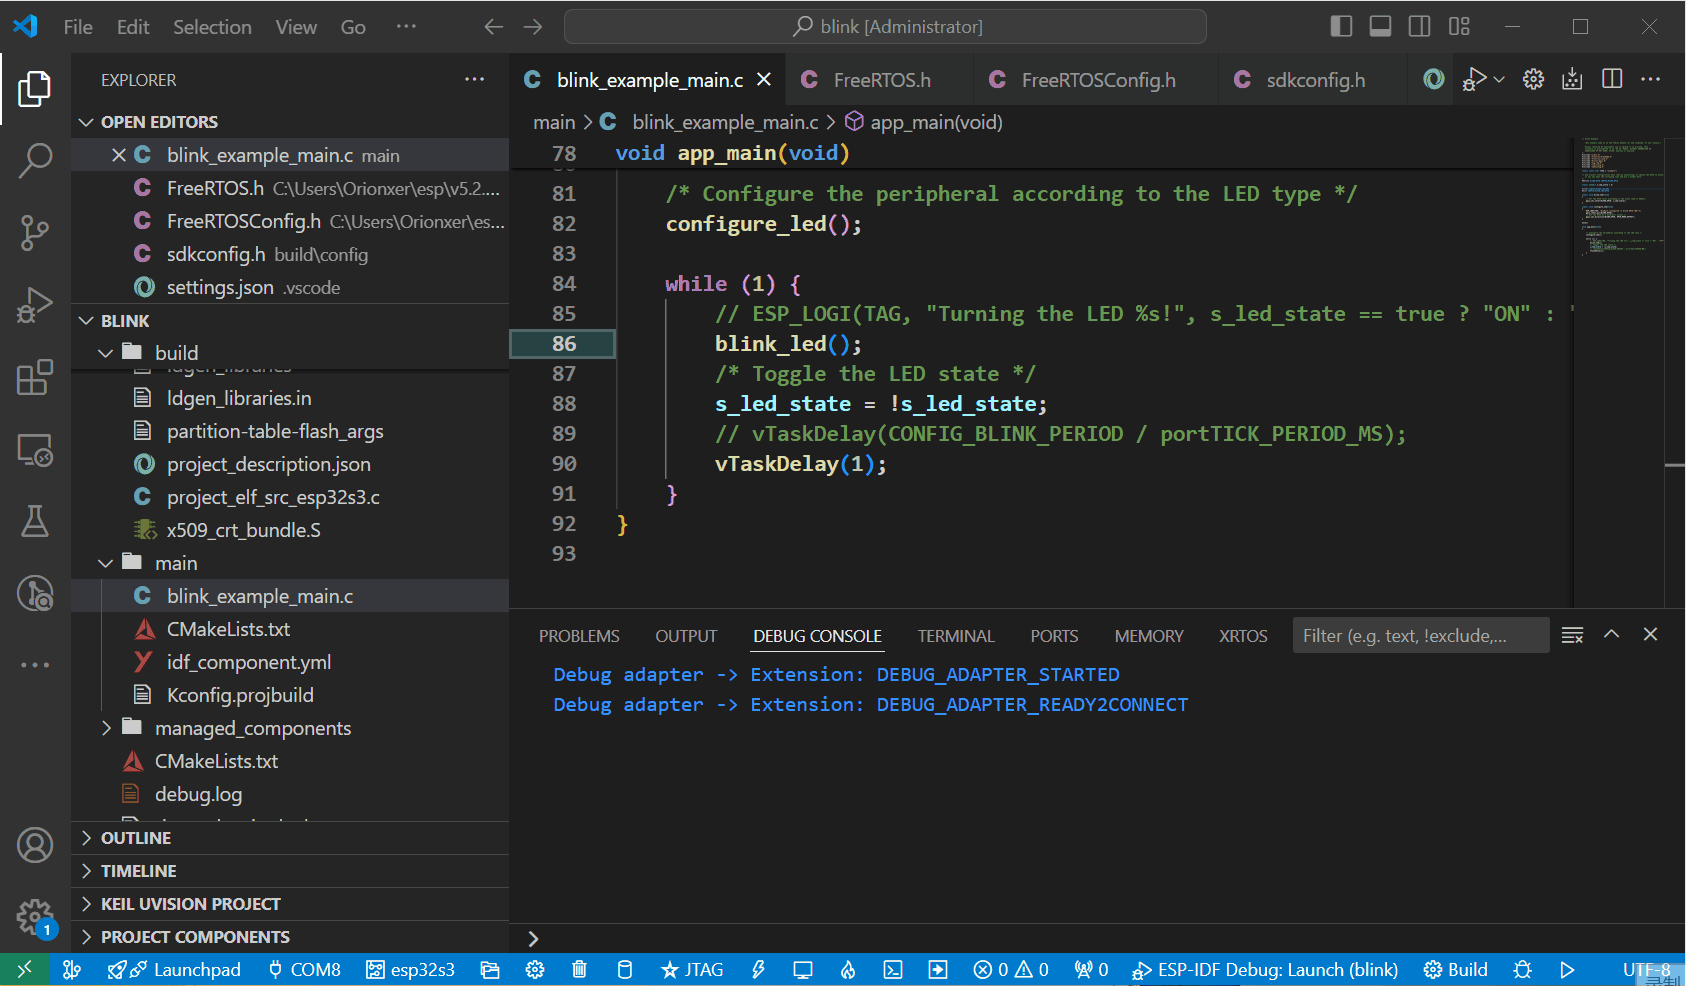Image resolution: width=1686 pixels, height=986 pixels.
Task: Select JTAG flash method in status bar
Action: [x=692, y=969]
